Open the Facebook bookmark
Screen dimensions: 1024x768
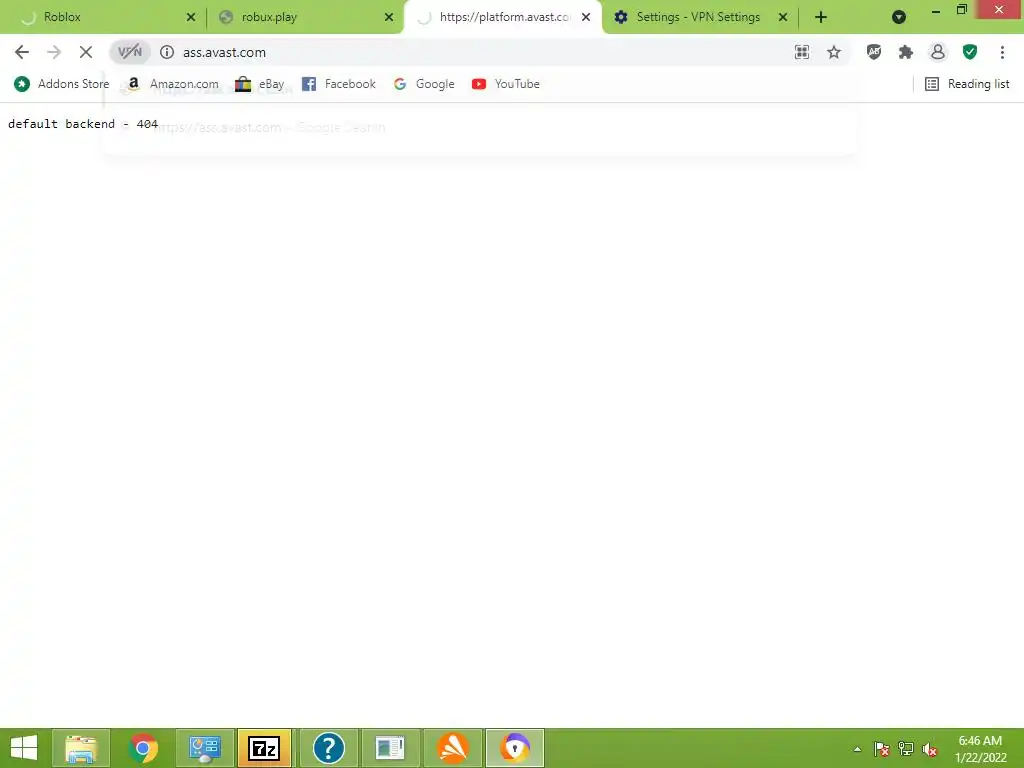[339, 84]
